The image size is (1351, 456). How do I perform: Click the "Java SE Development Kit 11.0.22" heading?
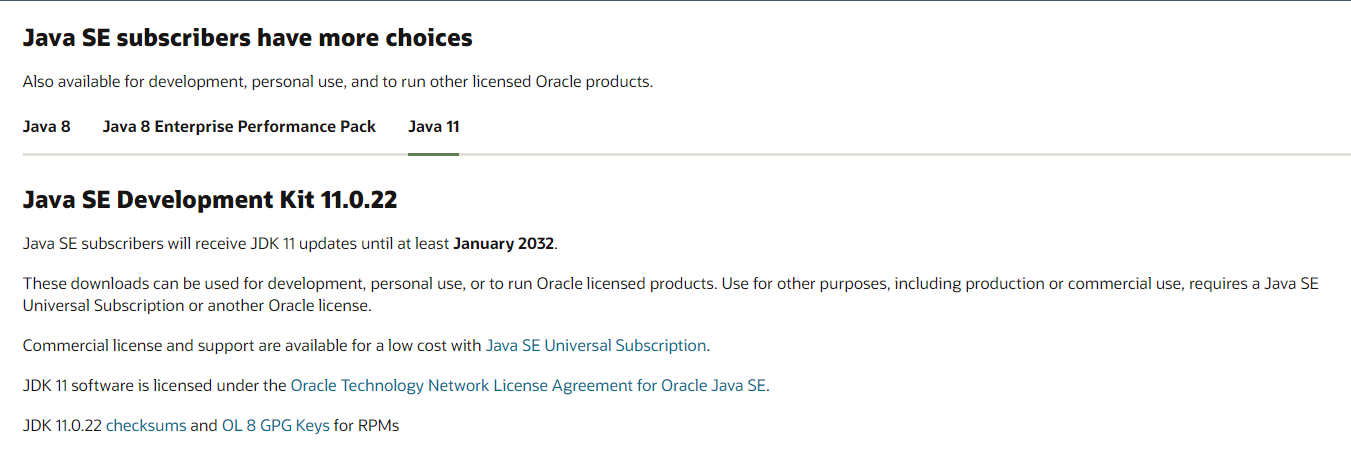click(x=209, y=201)
